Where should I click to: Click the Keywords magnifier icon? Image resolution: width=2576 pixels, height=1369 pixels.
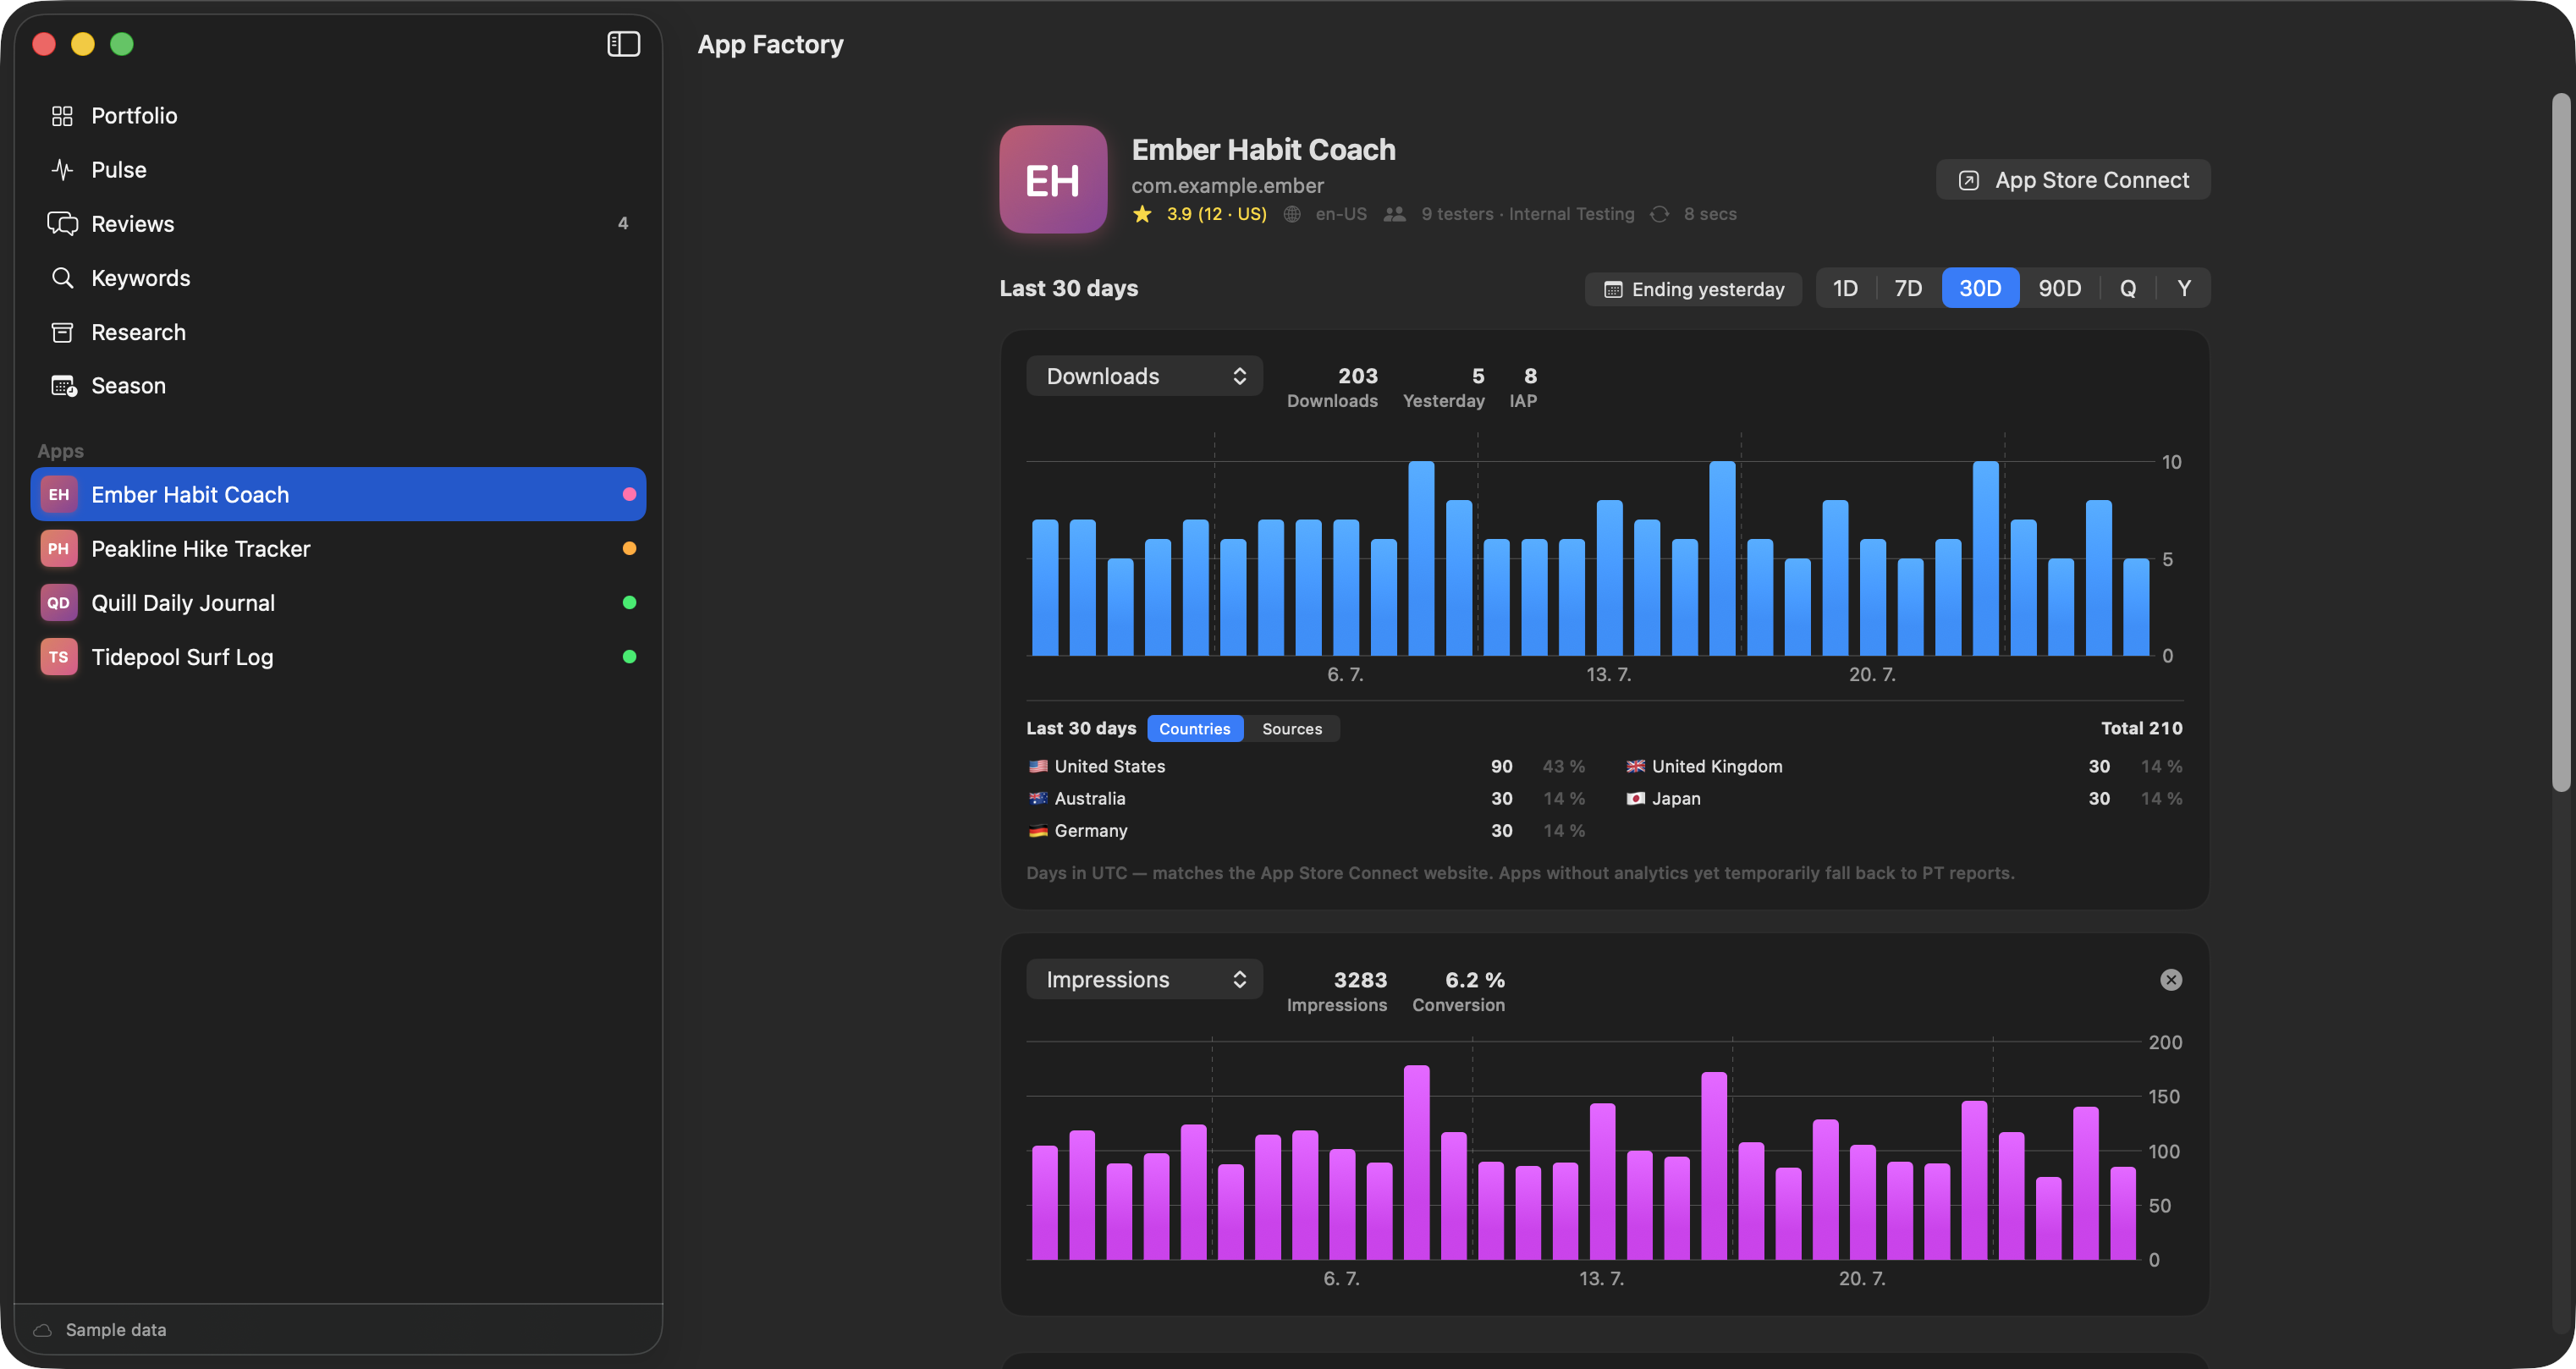pos(62,278)
